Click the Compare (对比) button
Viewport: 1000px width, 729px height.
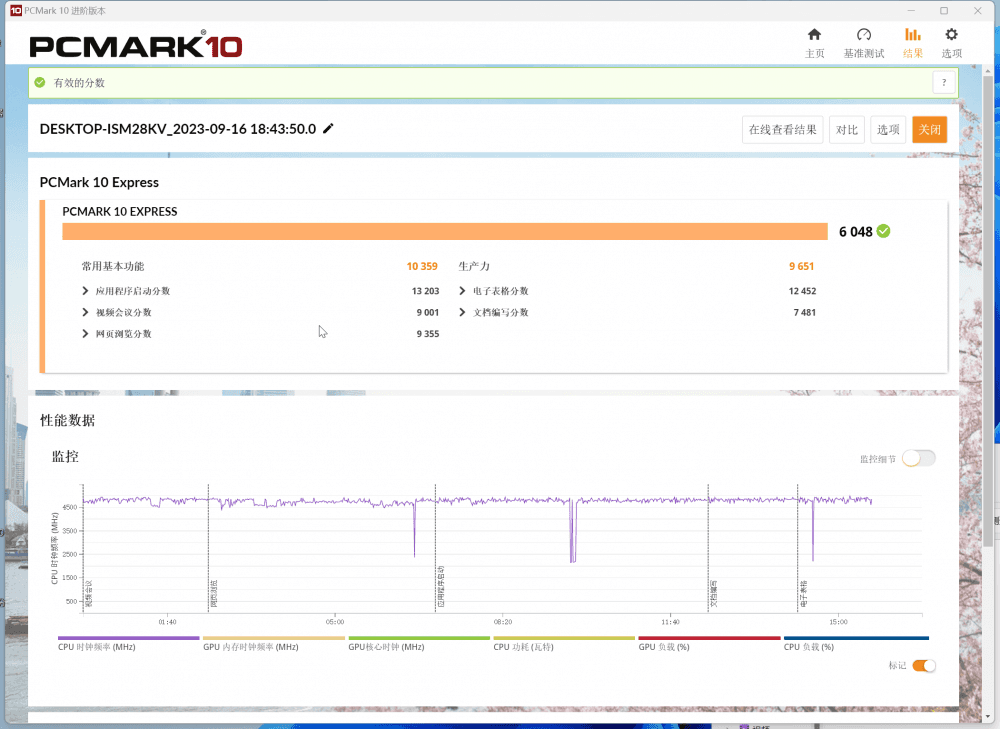tap(847, 130)
